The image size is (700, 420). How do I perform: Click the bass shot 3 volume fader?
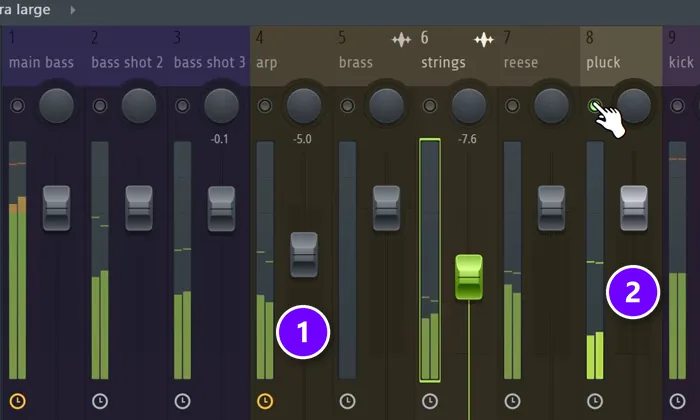click(x=221, y=208)
